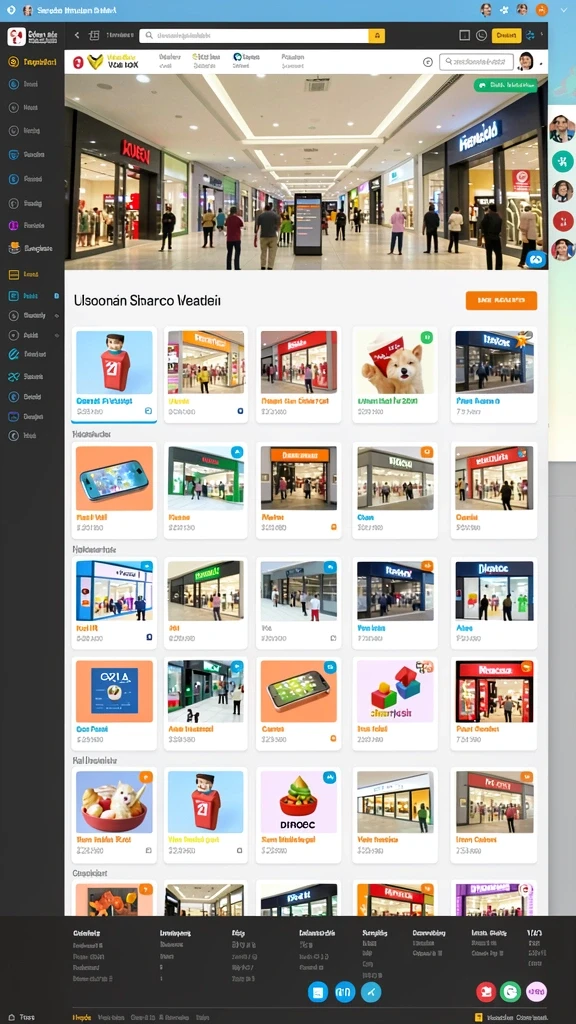
Task: Select the purple icon in the left sidebar
Action: click(x=13, y=225)
